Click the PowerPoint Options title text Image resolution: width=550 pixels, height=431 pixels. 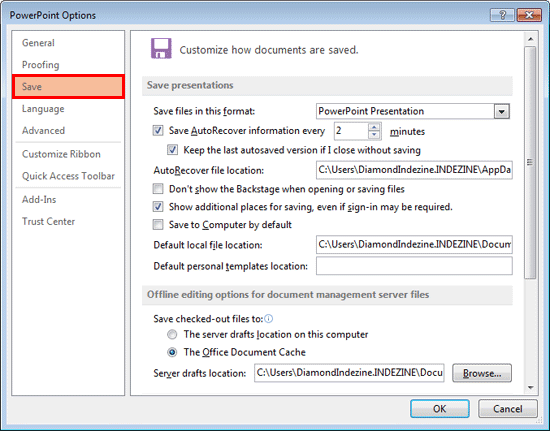(x=53, y=15)
